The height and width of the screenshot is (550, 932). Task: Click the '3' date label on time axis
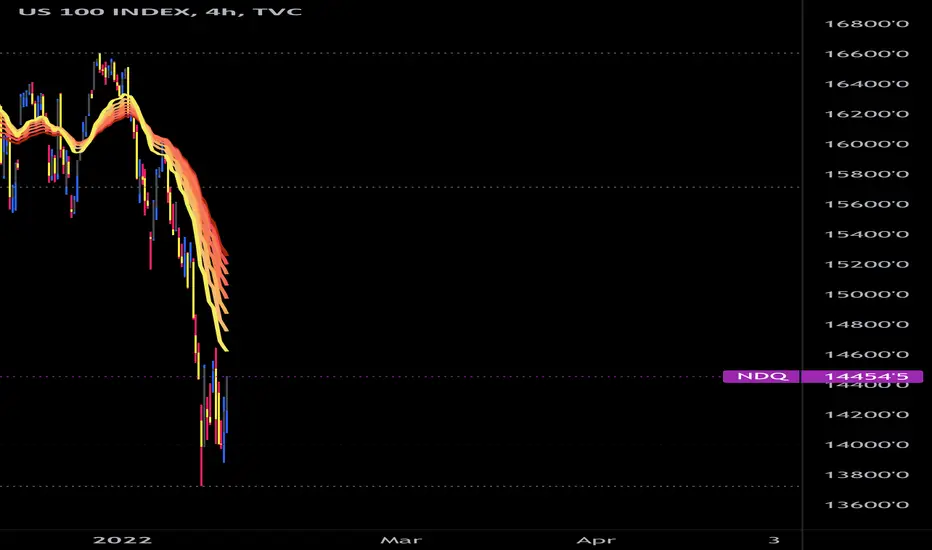[773, 540]
